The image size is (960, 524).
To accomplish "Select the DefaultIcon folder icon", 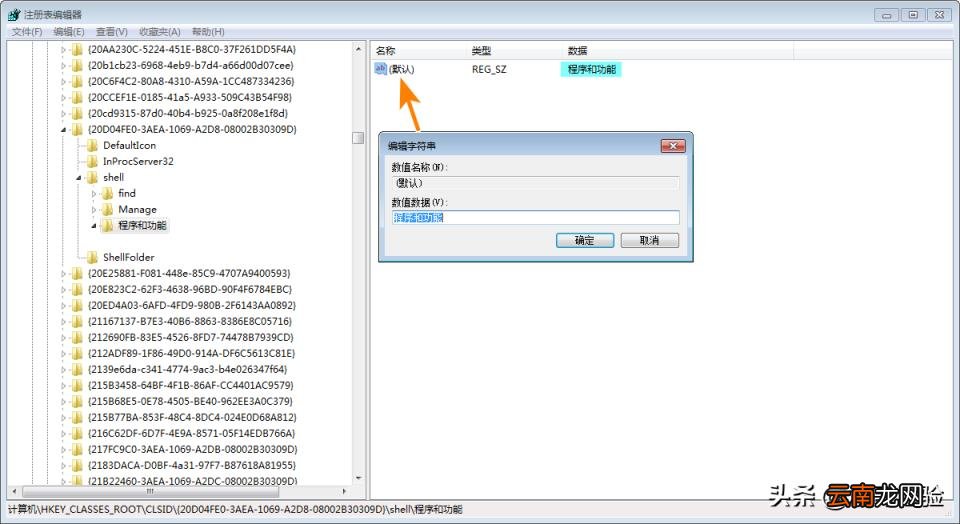I will pos(92,146).
